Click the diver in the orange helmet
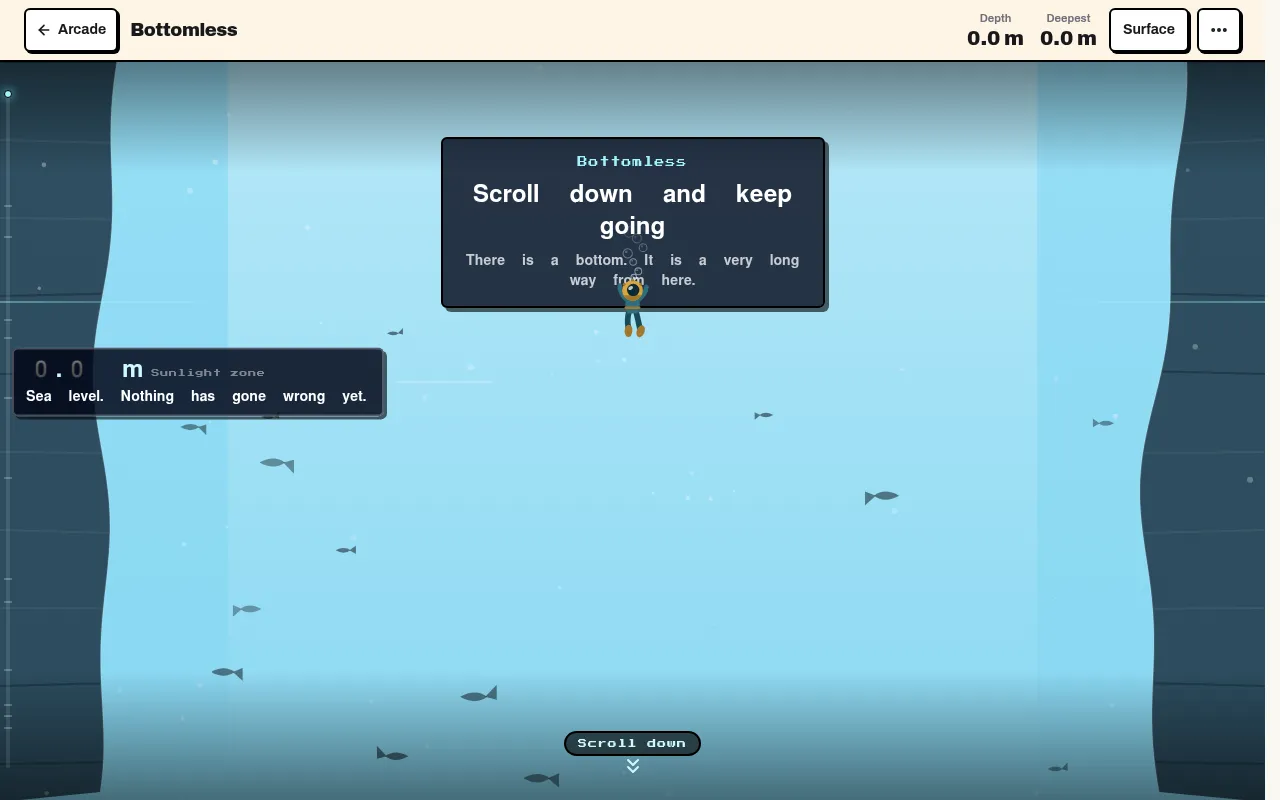Image resolution: width=1280 pixels, height=800 pixels. coord(633,307)
